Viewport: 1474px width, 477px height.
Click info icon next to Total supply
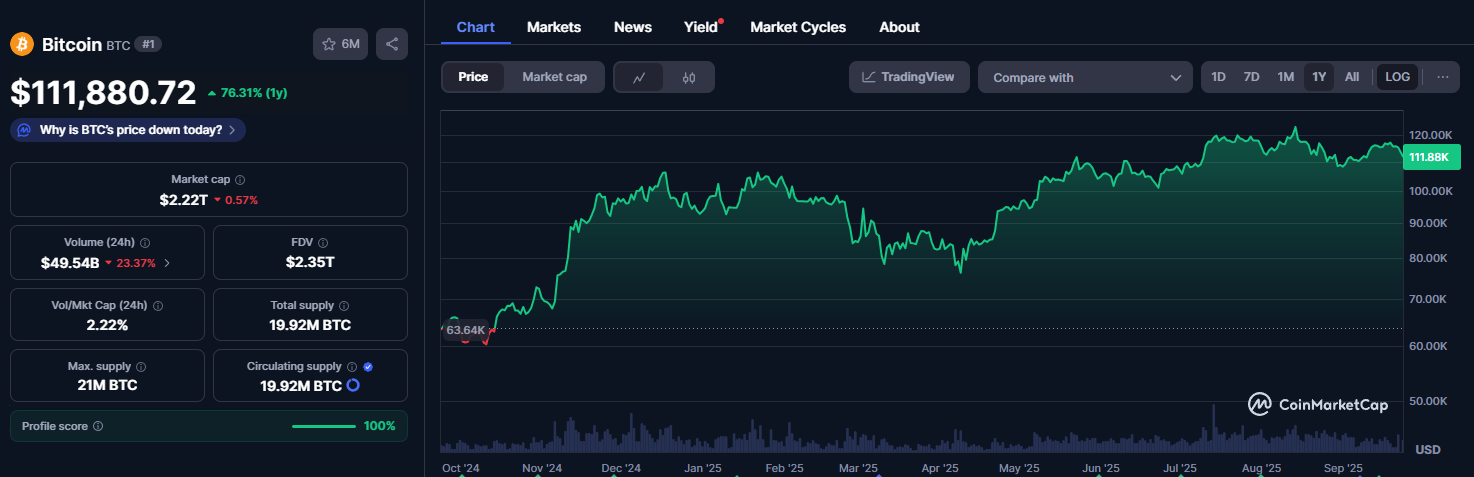coord(344,305)
